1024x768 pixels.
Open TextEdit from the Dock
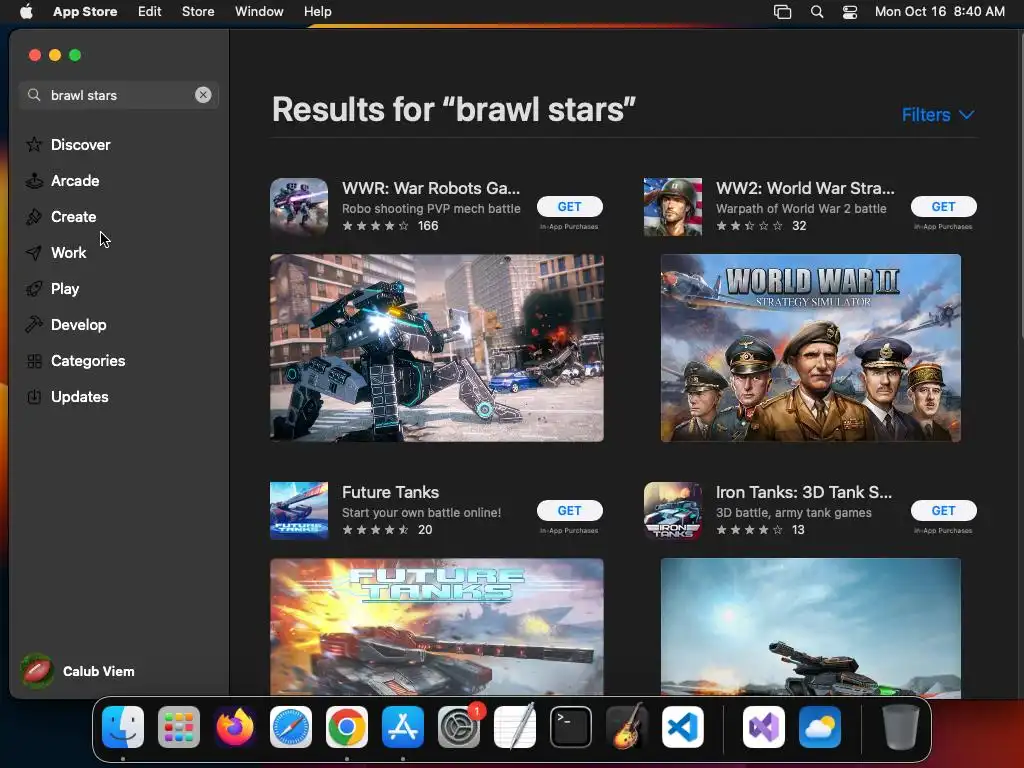[515, 727]
